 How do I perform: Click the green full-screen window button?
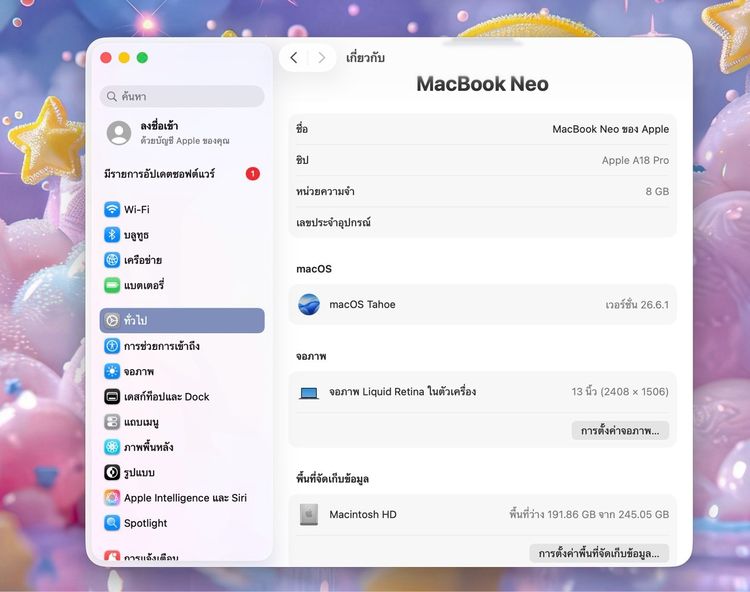(142, 58)
